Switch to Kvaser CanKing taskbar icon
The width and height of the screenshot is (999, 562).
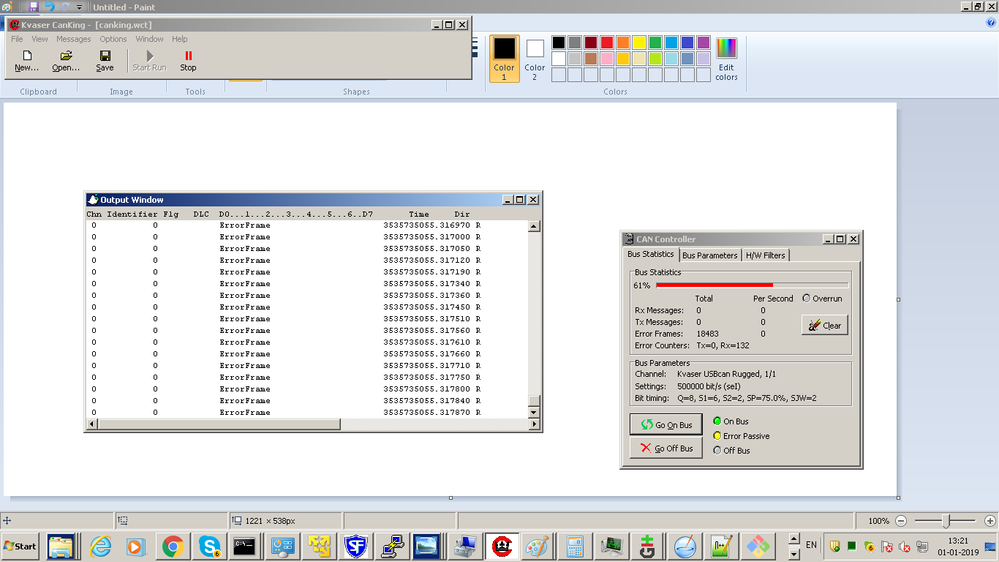[x=502, y=546]
